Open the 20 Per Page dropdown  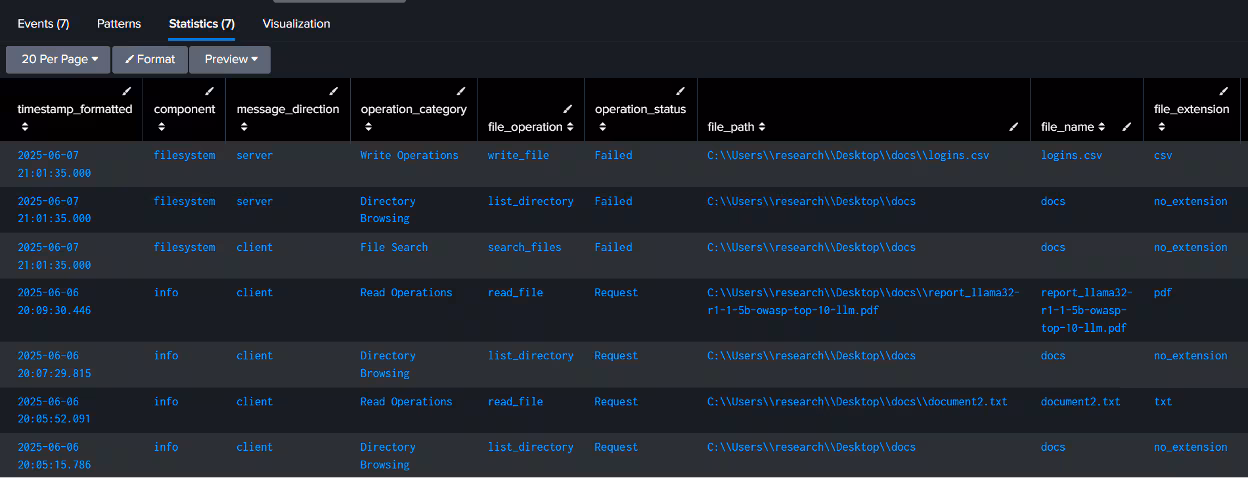pyautogui.click(x=59, y=59)
